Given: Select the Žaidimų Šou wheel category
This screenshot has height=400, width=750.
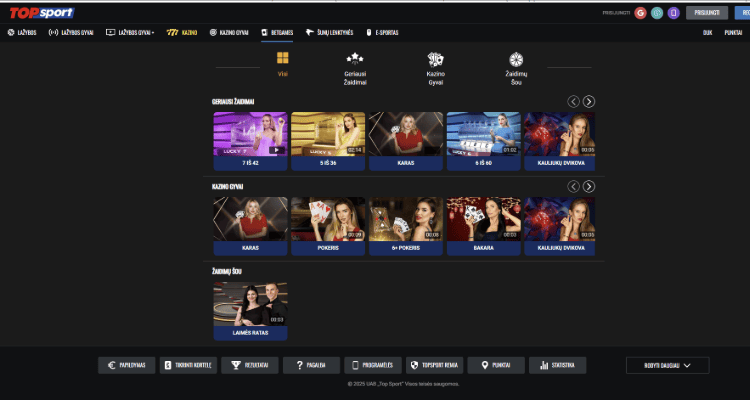Looking at the screenshot, I should pos(516,60).
